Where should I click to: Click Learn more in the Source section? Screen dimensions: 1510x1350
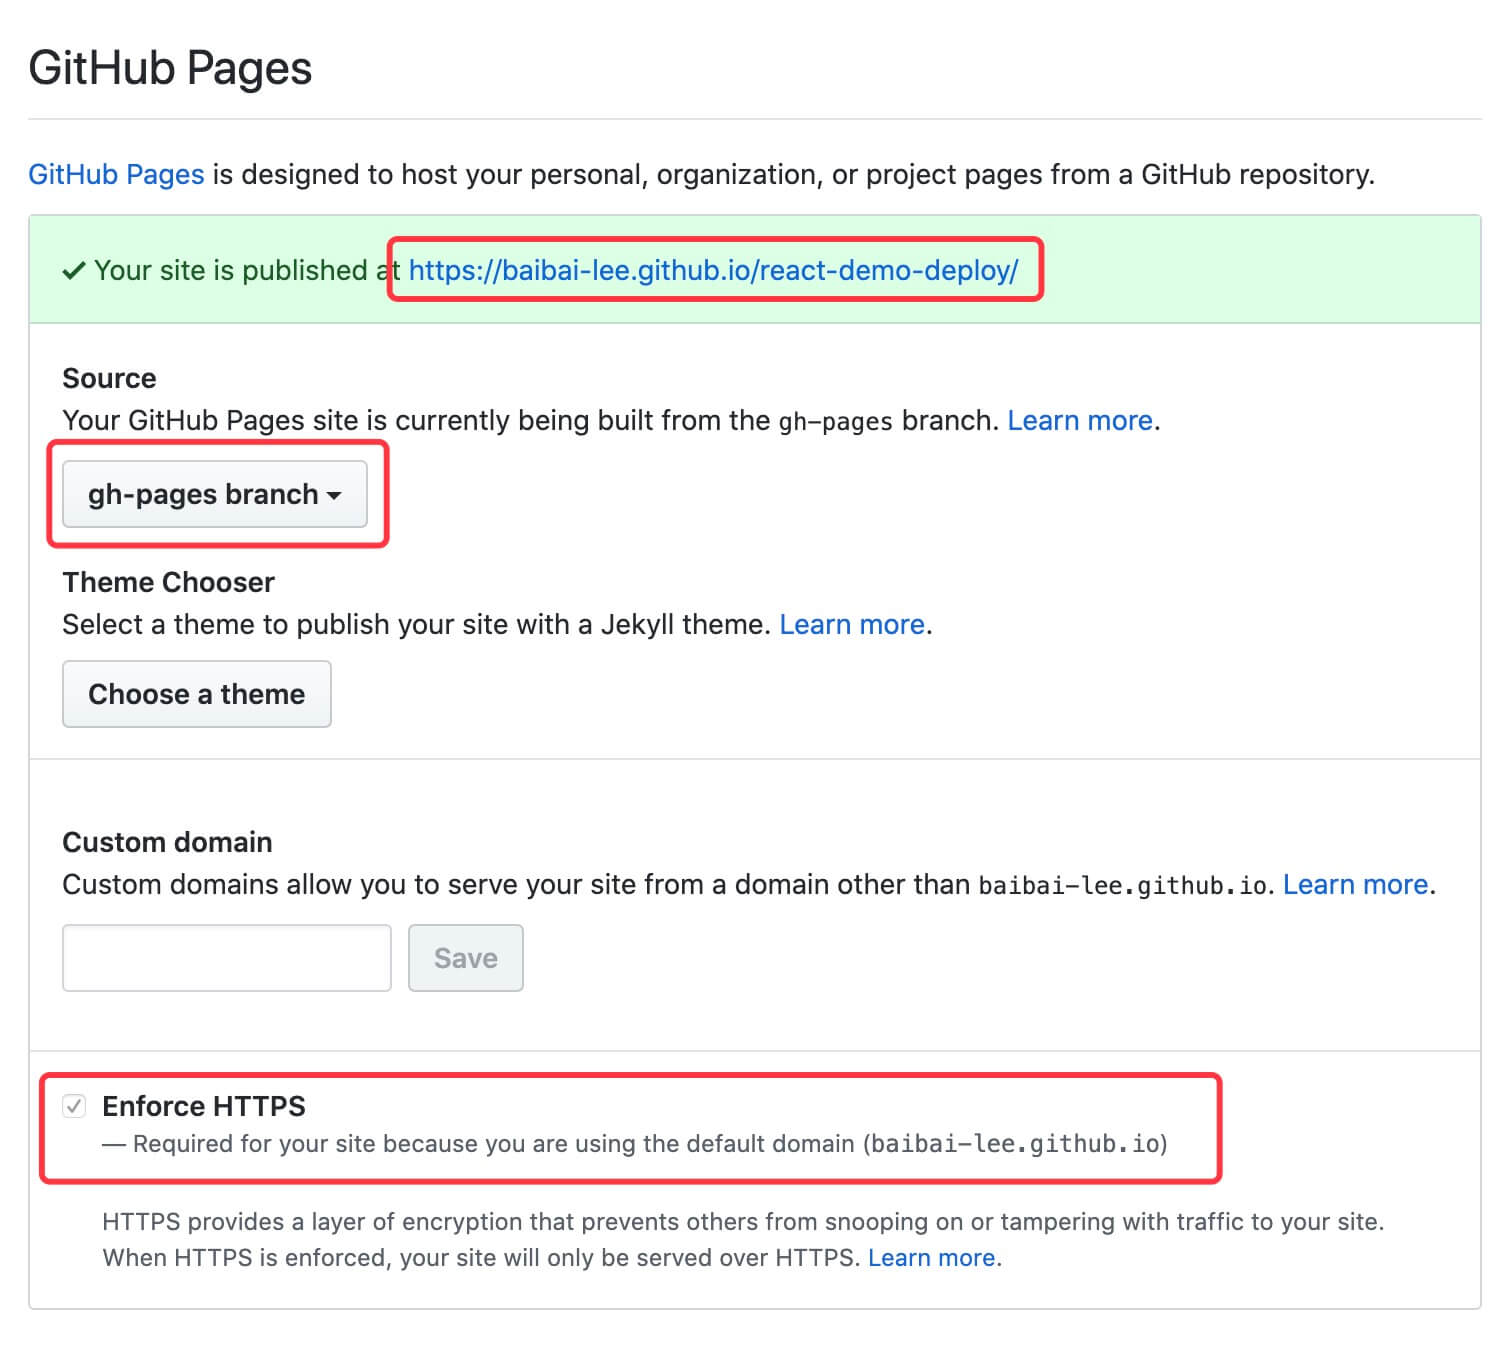coord(1079,420)
